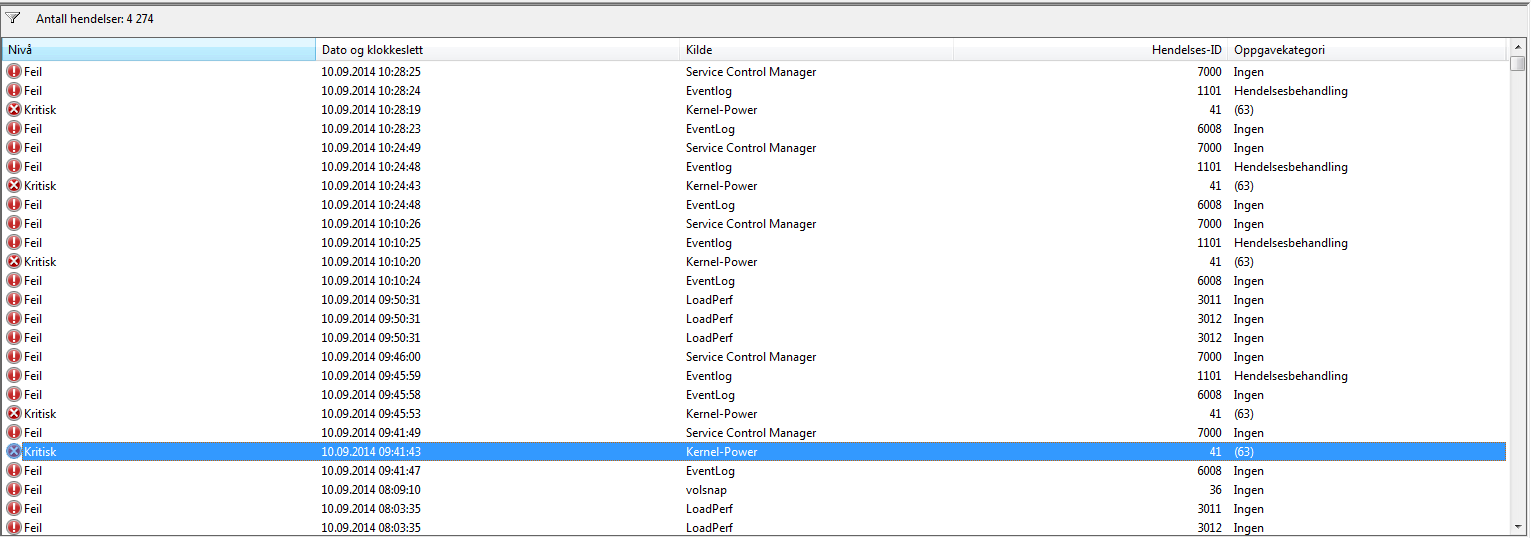Viewport: 1531px width, 538px height.
Task: Click error icon of 09:41:49 Service Control Manager event
Action: (14, 433)
